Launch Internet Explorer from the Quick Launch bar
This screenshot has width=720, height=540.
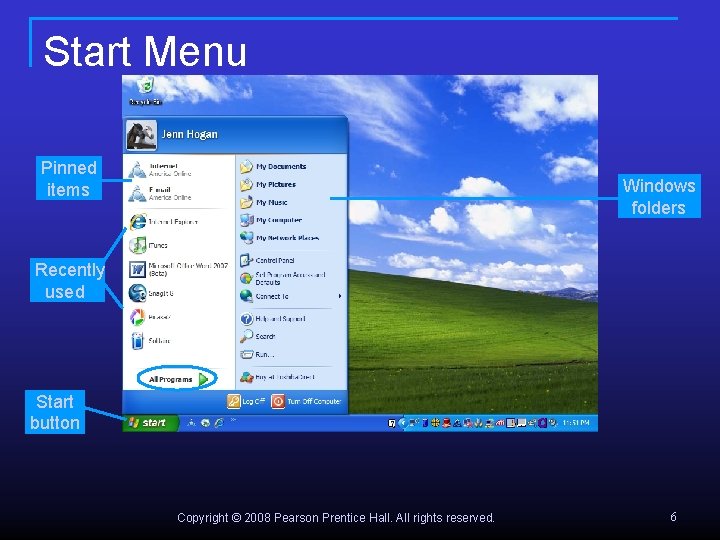(219, 423)
